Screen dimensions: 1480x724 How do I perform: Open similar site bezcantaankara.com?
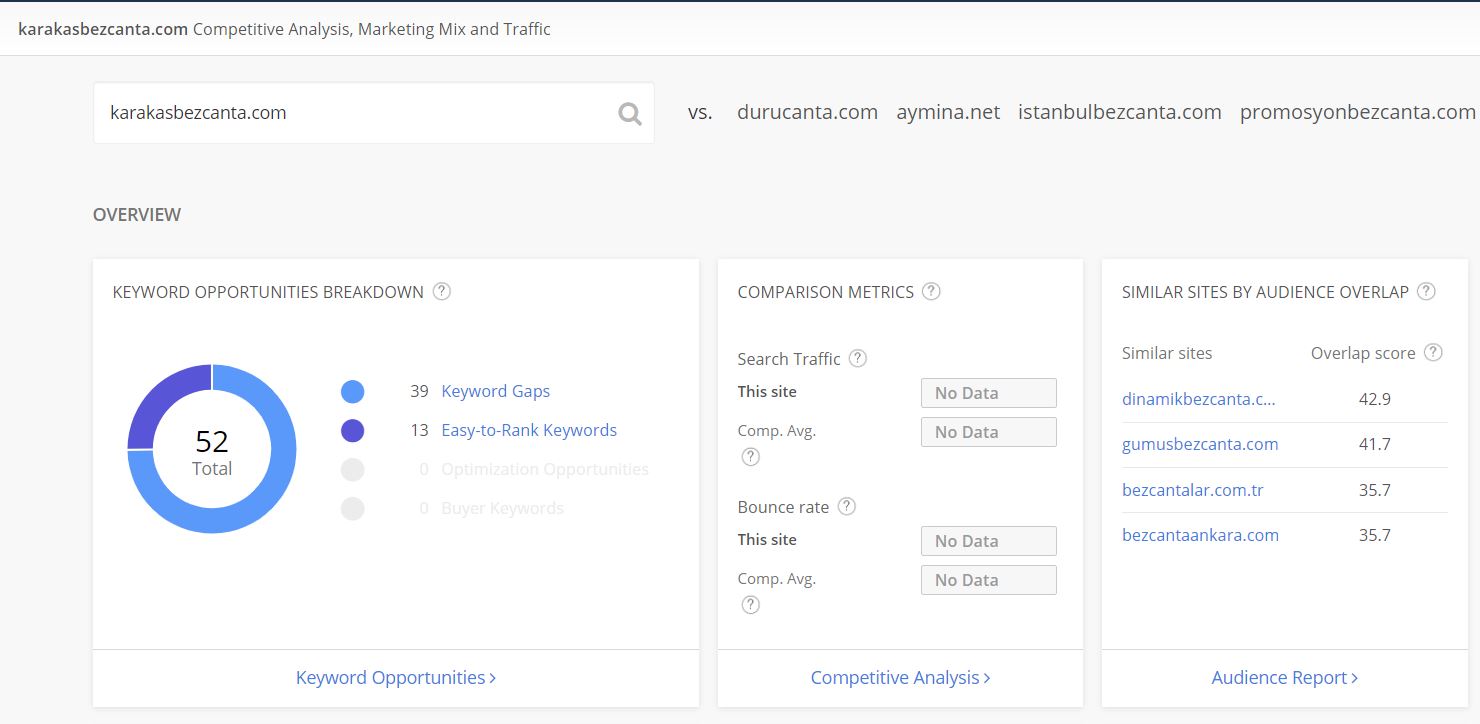click(x=1200, y=535)
